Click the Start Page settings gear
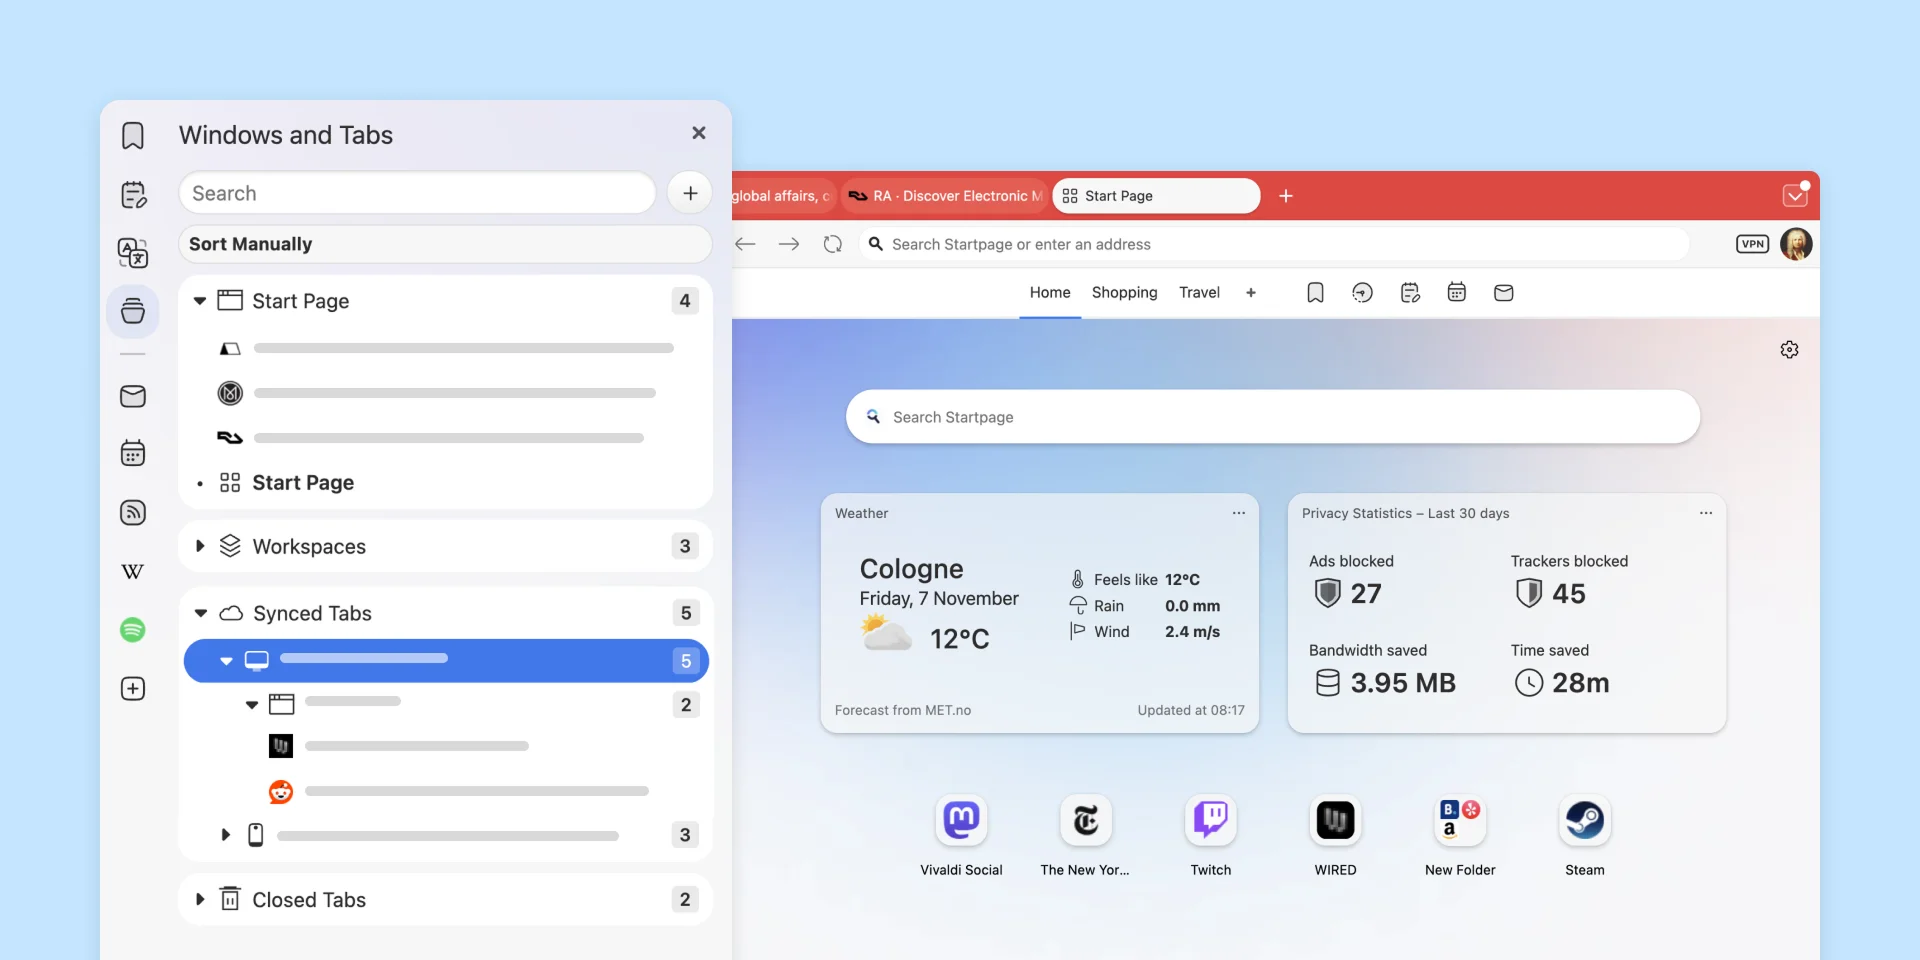1920x960 pixels. click(x=1789, y=350)
